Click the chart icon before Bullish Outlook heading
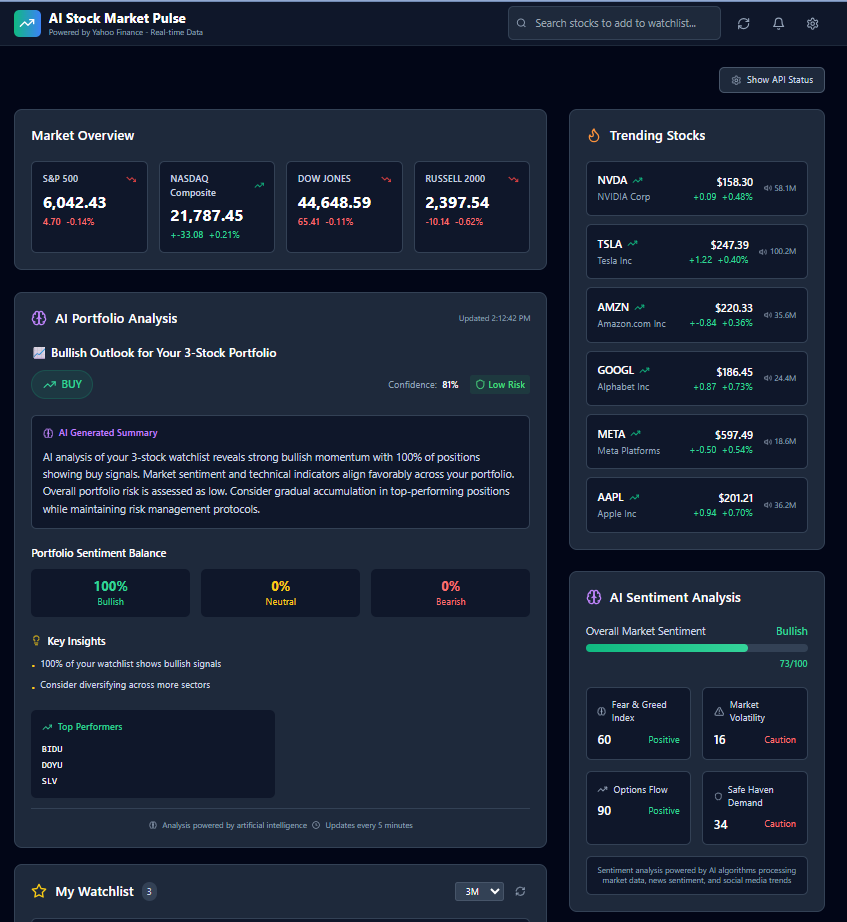Screen dimensions: 847x922 click(39, 353)
